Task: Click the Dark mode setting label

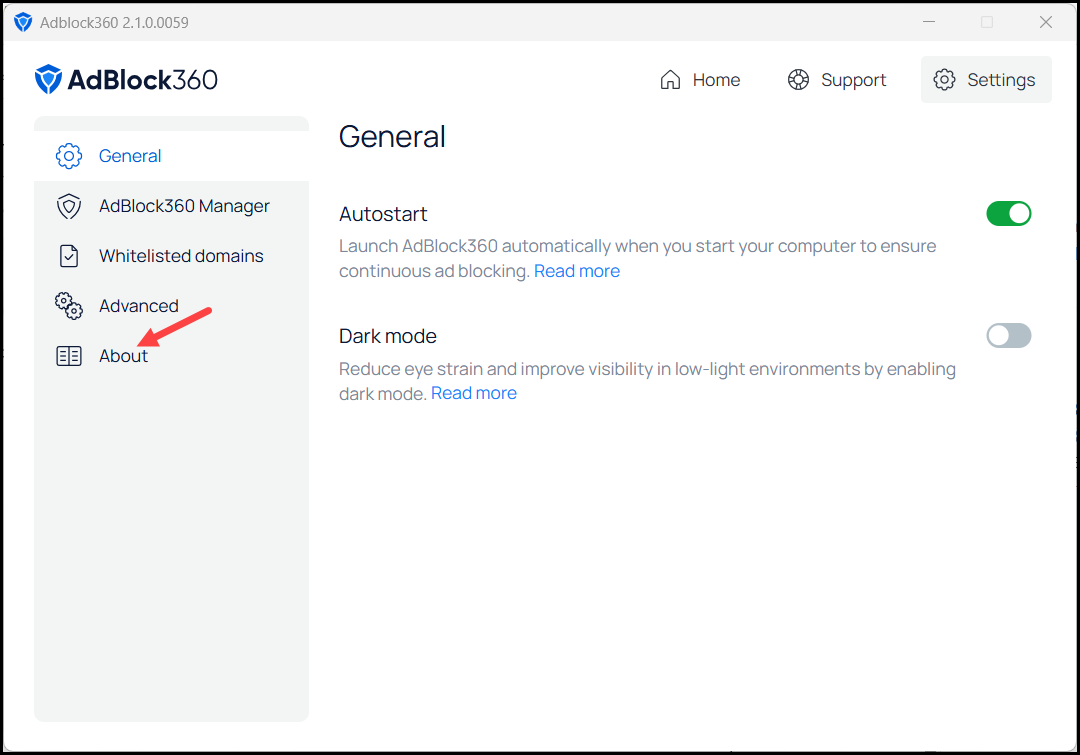Action: (x=388, y=336)
